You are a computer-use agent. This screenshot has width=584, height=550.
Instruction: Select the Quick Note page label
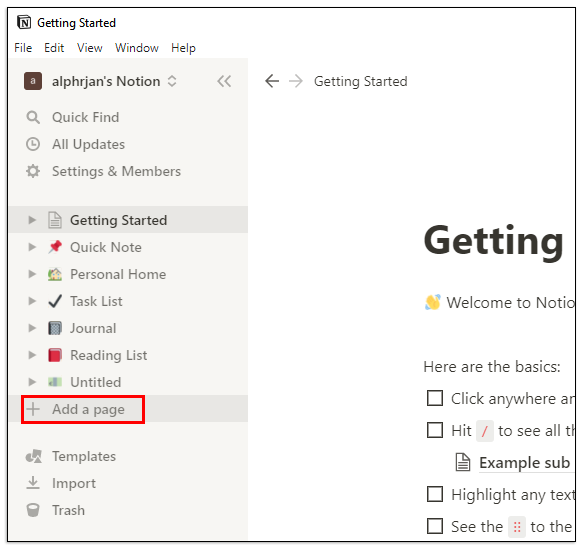tap(106, 247)
